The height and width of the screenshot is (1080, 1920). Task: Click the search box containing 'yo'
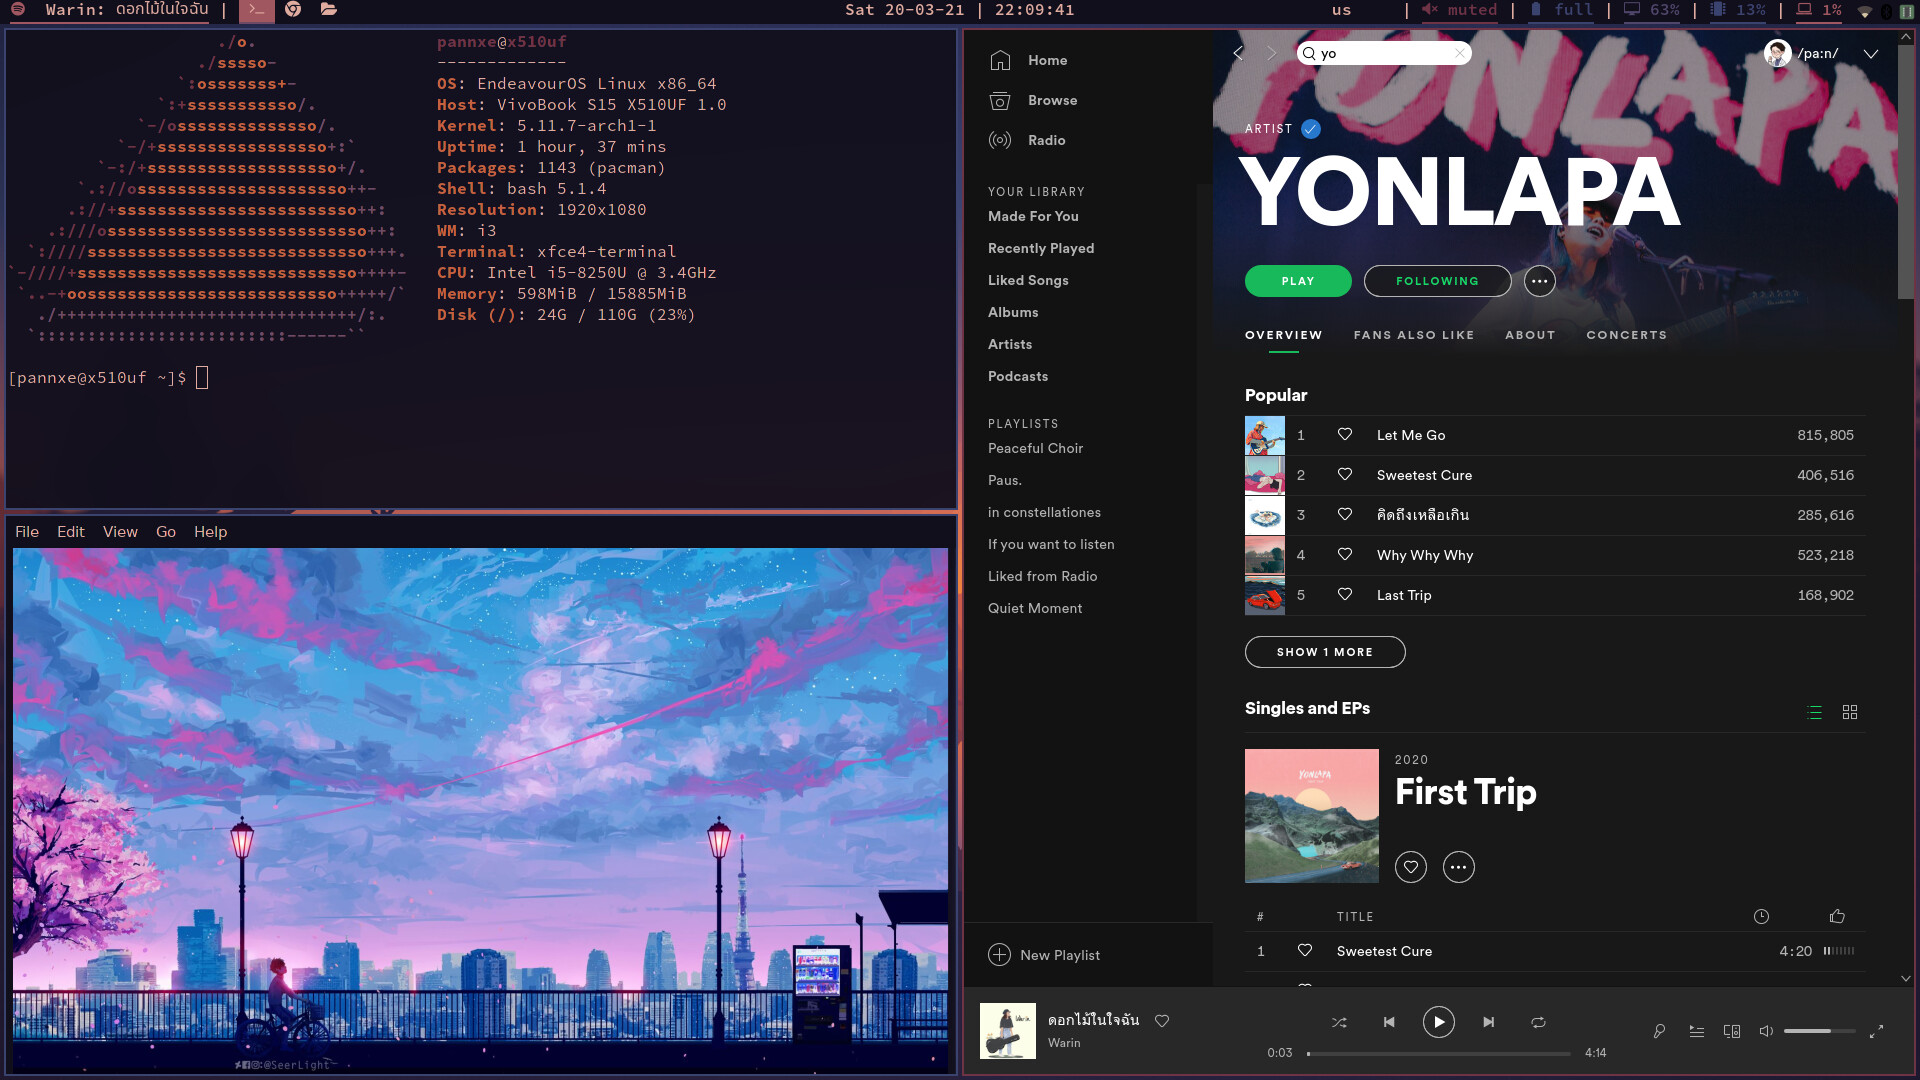pyautogui.click(x=1384, y=53)
